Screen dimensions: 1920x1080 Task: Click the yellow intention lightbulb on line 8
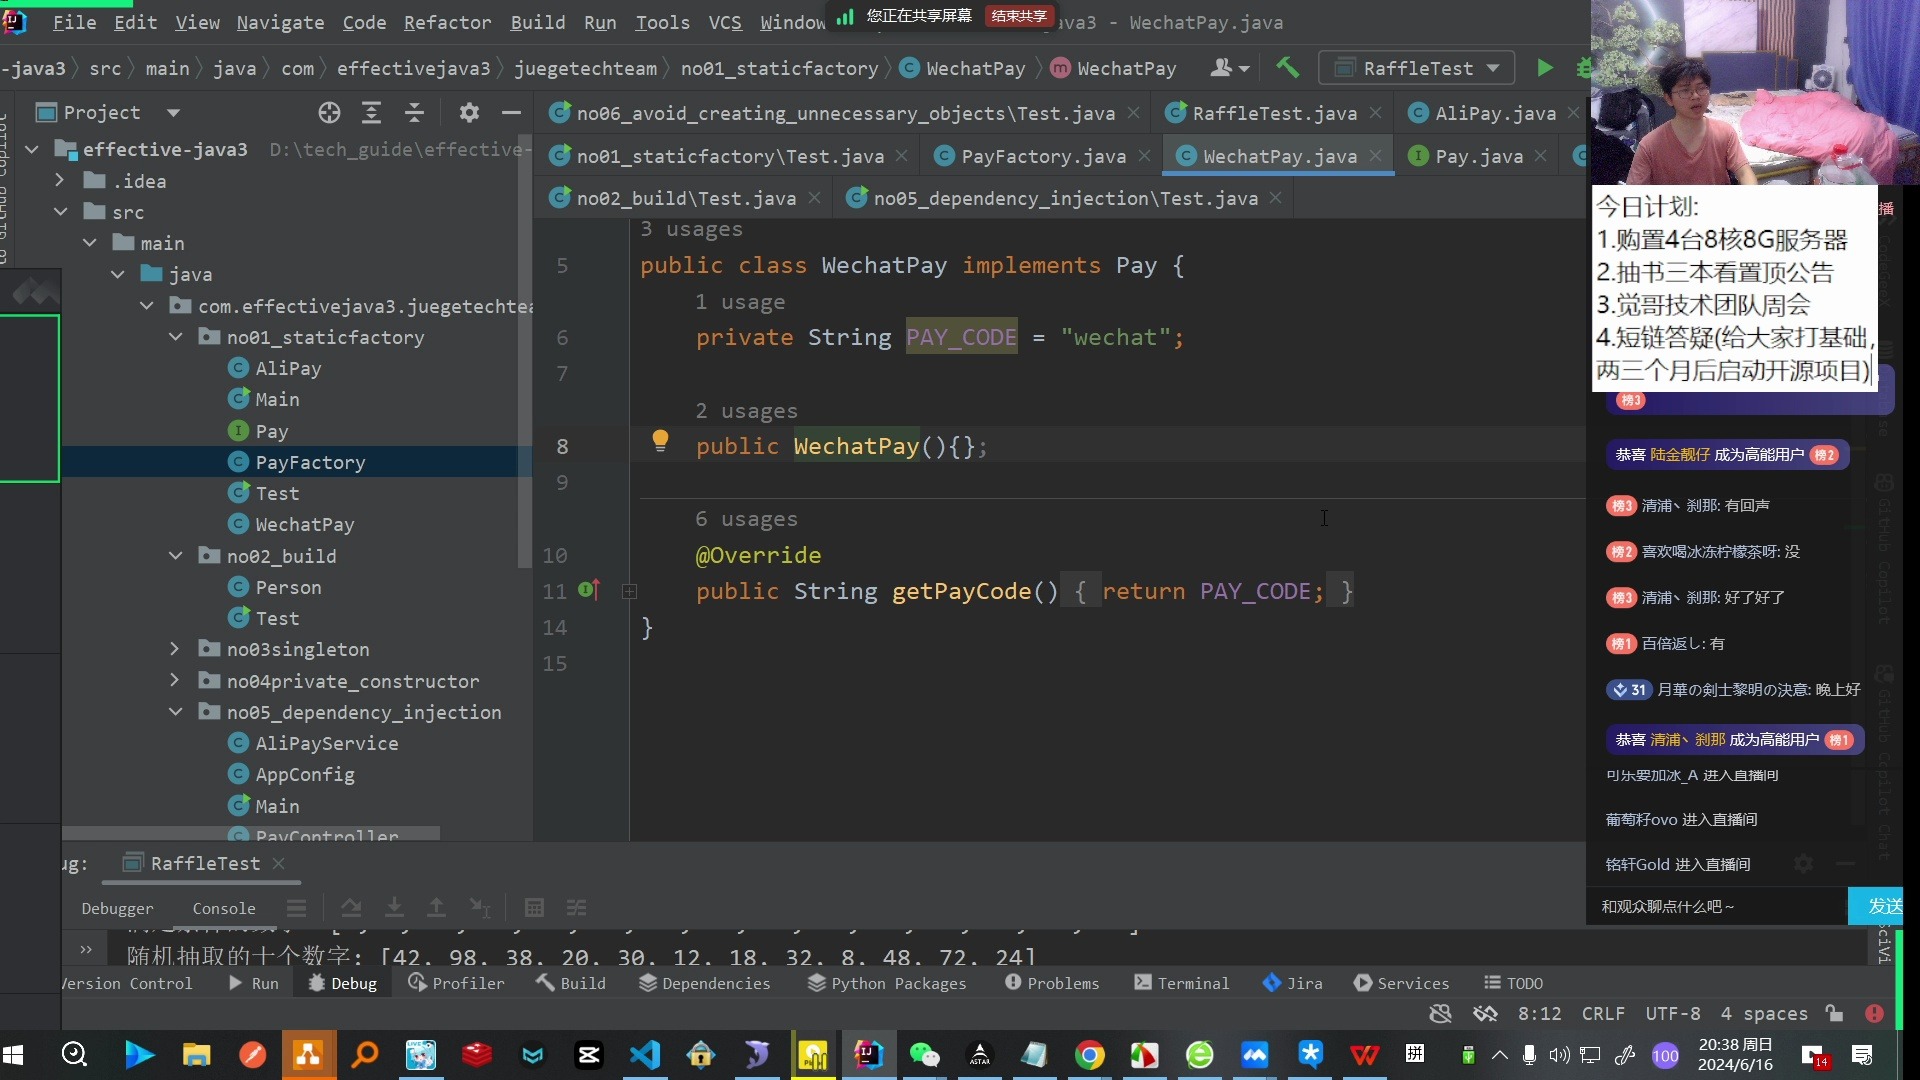(x=660, y=440)
